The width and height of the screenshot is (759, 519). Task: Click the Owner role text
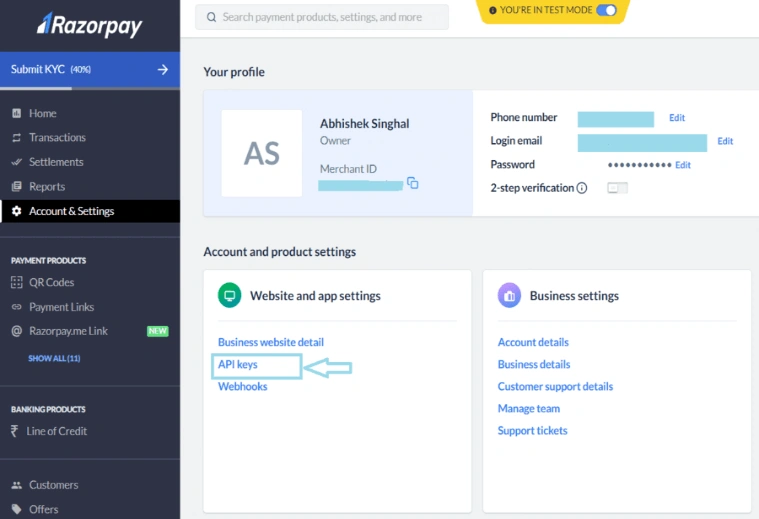(335, 141)
